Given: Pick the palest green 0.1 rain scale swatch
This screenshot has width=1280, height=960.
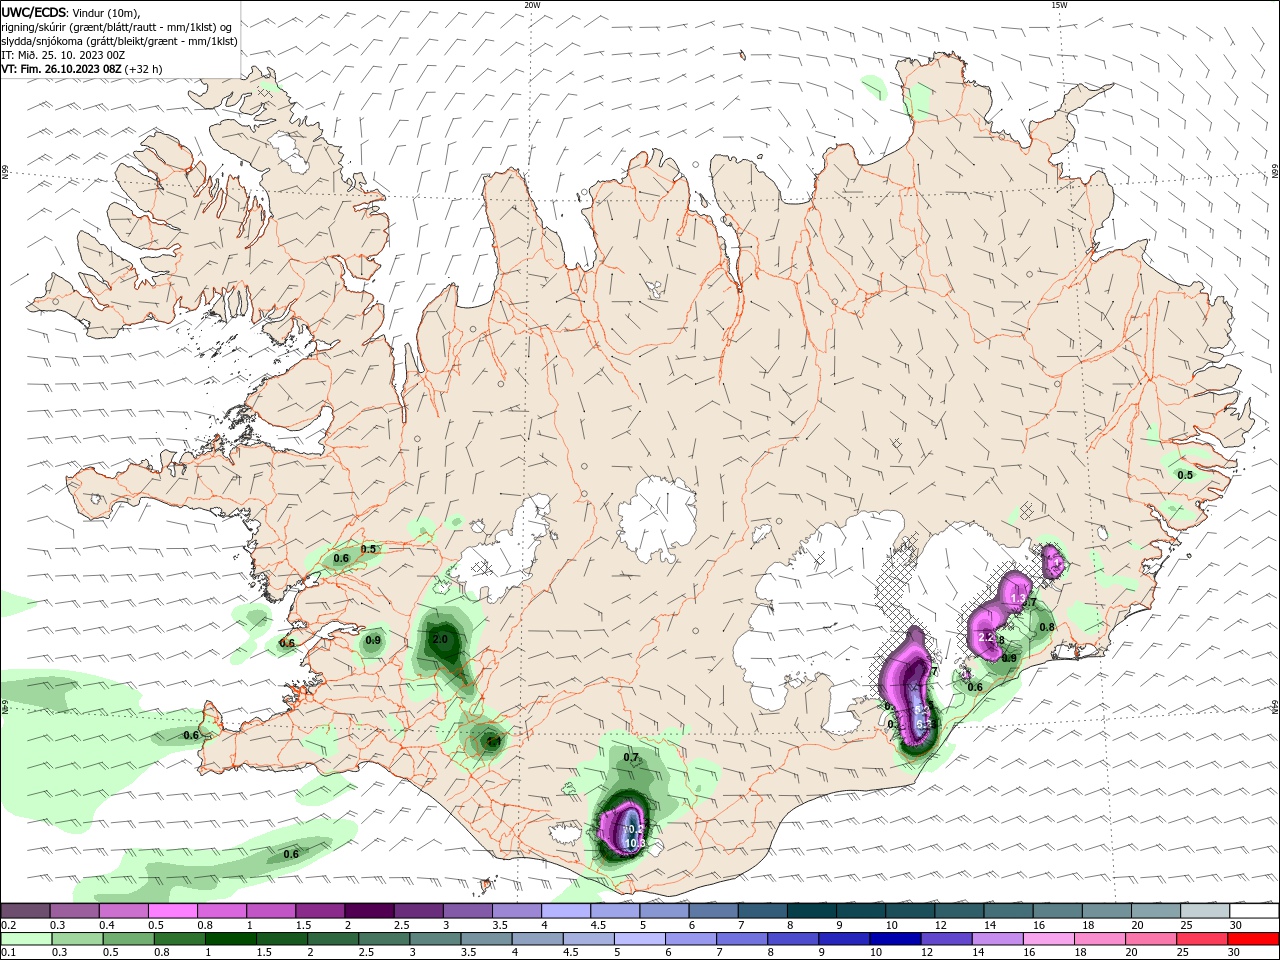Looking at the screenshot, I should pos(26,938).
